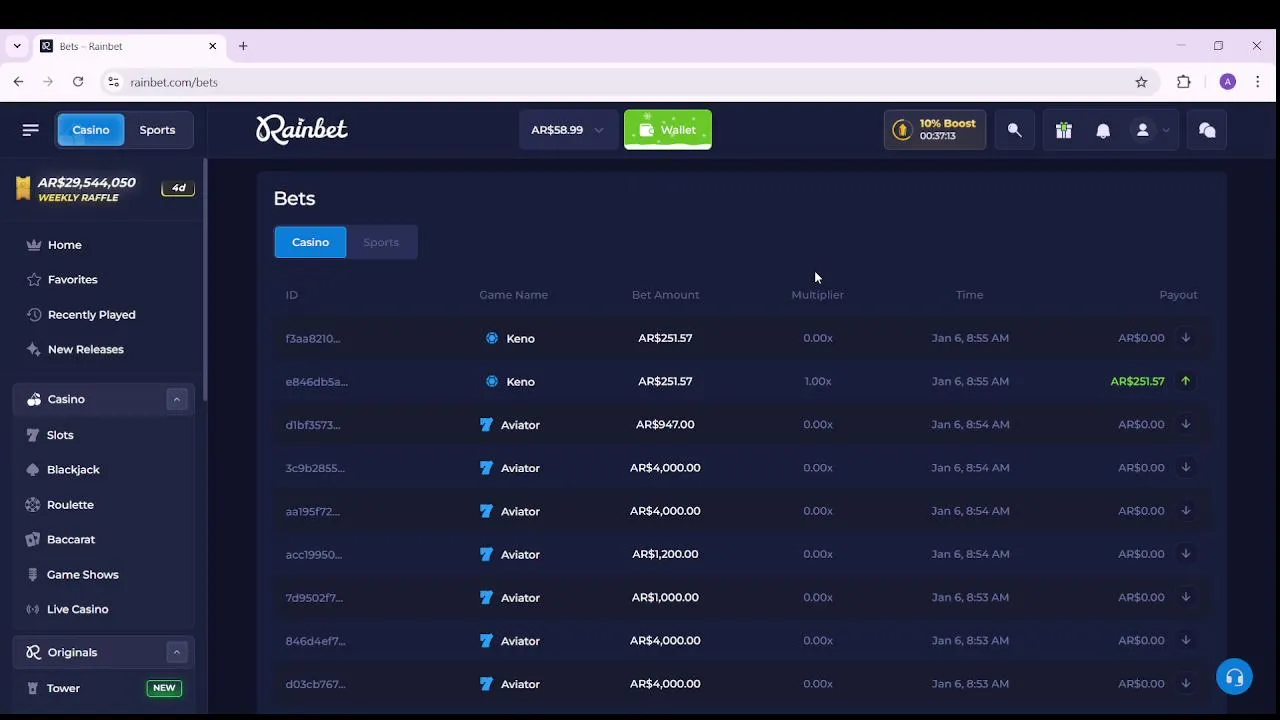Viewport: 1280px width, 720px height.
Task: Click the Aviator icon in 846d4ef7 row
Action: coord(486,641)
